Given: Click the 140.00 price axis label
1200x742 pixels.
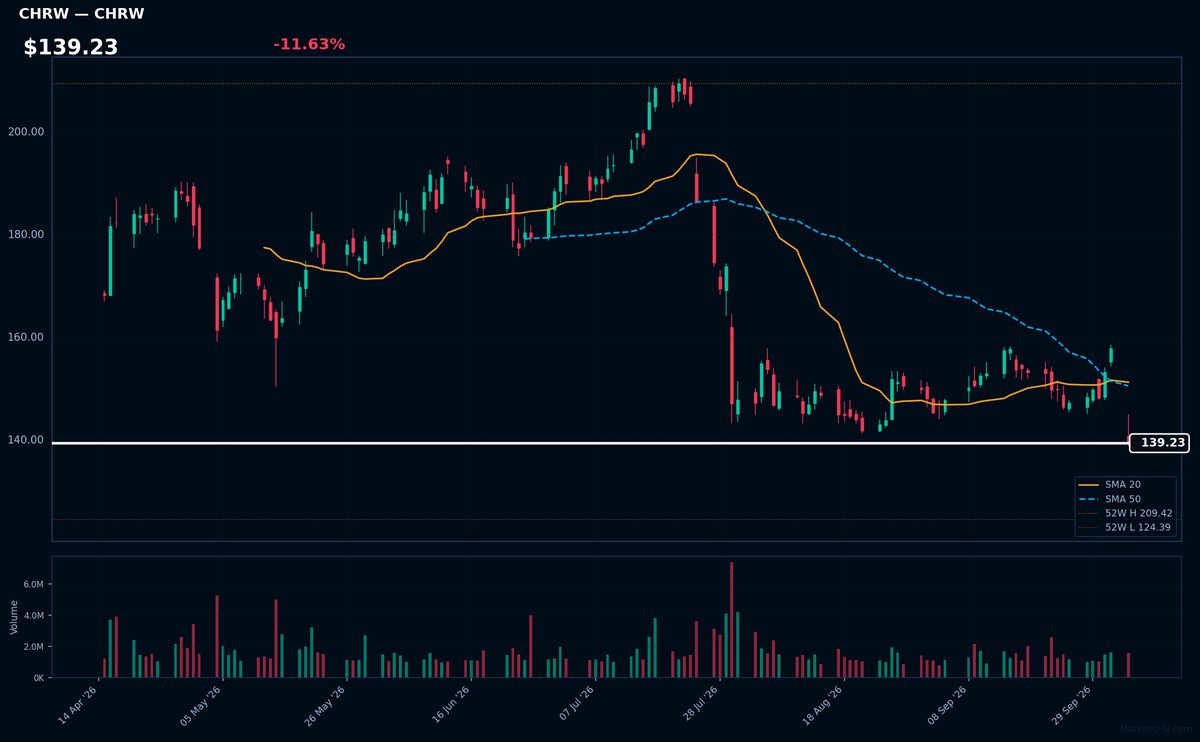Looking at the screenshot, I should (x=28, y=440).
